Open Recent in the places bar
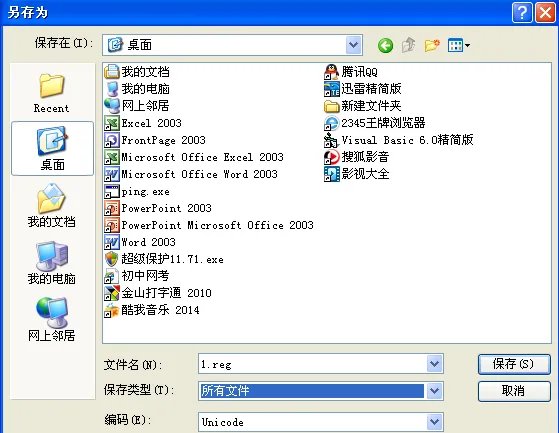 (x=52, y=93)
